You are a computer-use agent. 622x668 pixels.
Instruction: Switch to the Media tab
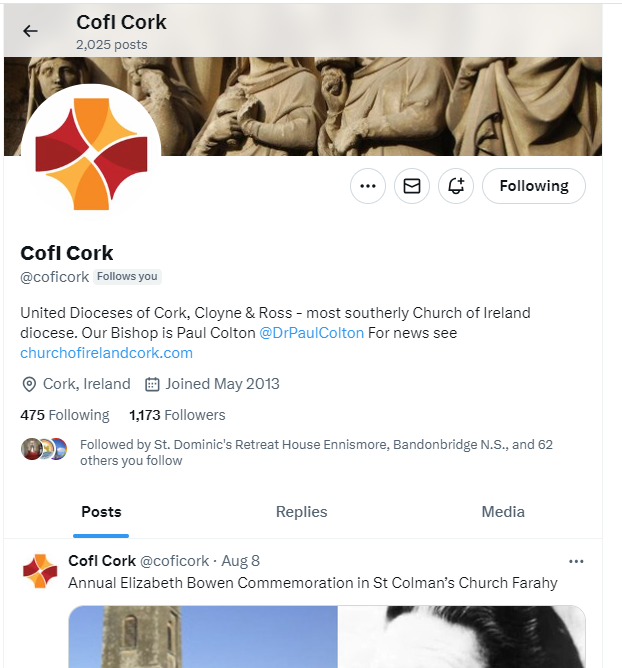(503, 512)
